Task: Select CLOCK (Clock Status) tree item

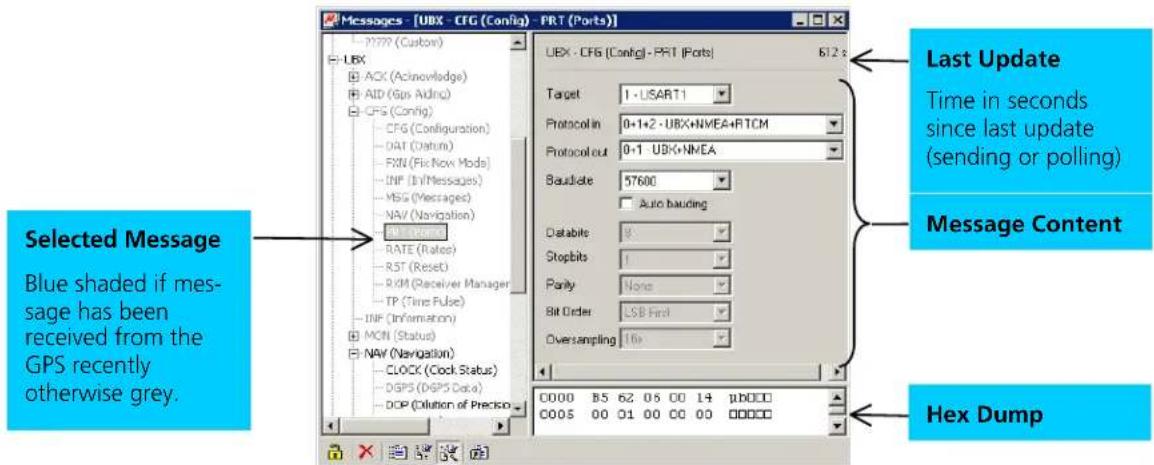Action: 442,369
